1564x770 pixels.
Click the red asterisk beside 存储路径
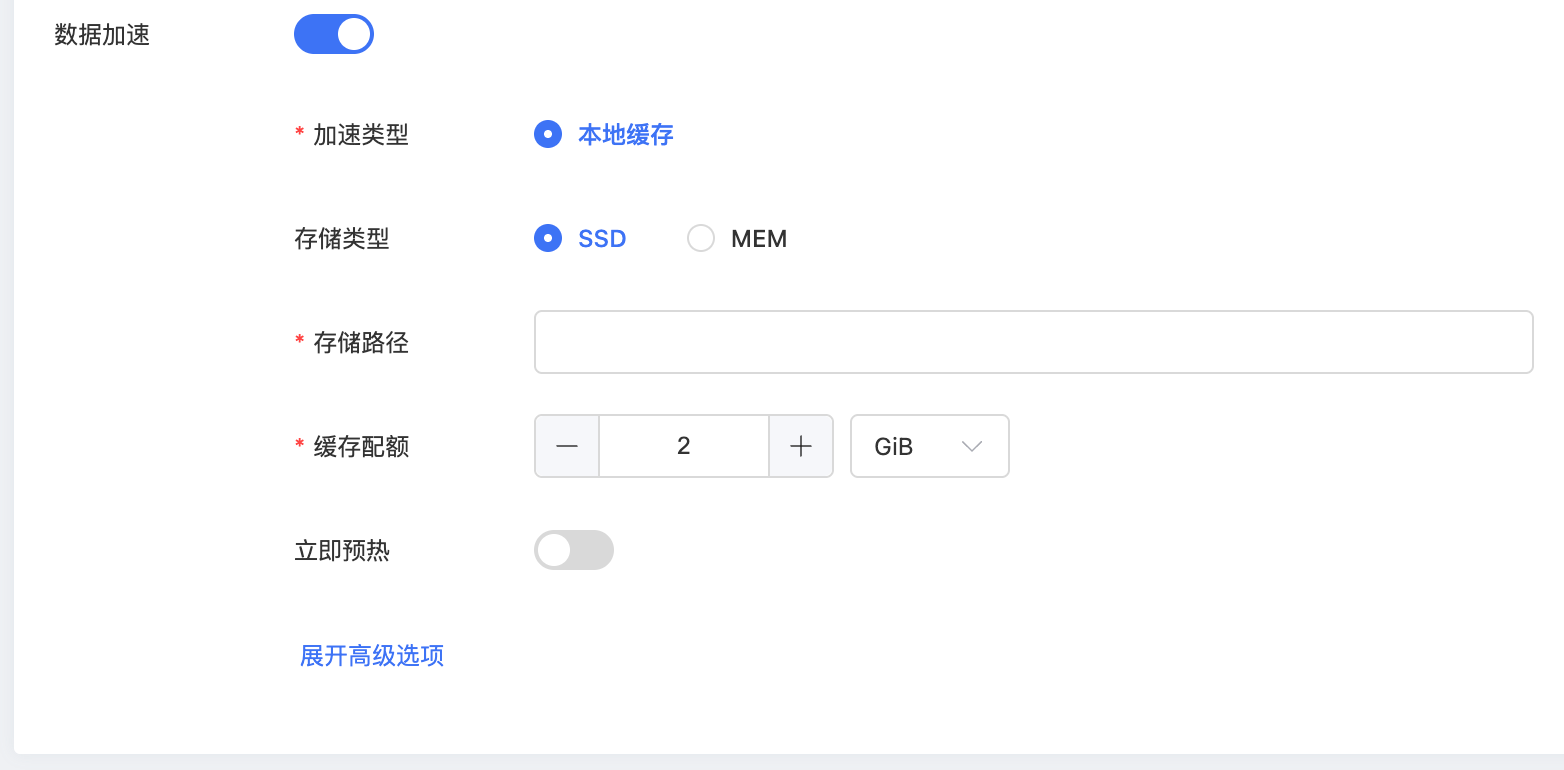click(x=300, y=341)
